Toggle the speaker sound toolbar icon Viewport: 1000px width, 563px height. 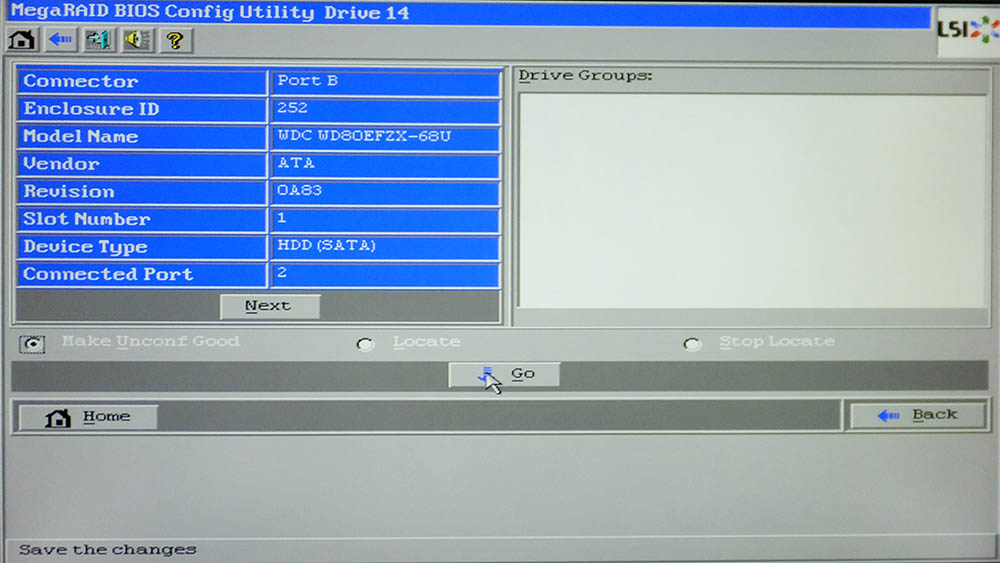tap(137, 40)
